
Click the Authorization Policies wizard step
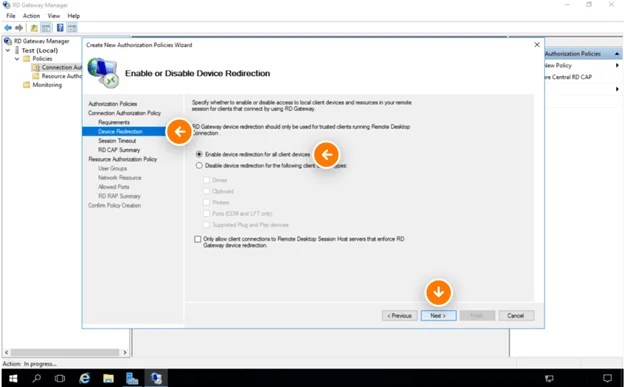tap(113, 104)
